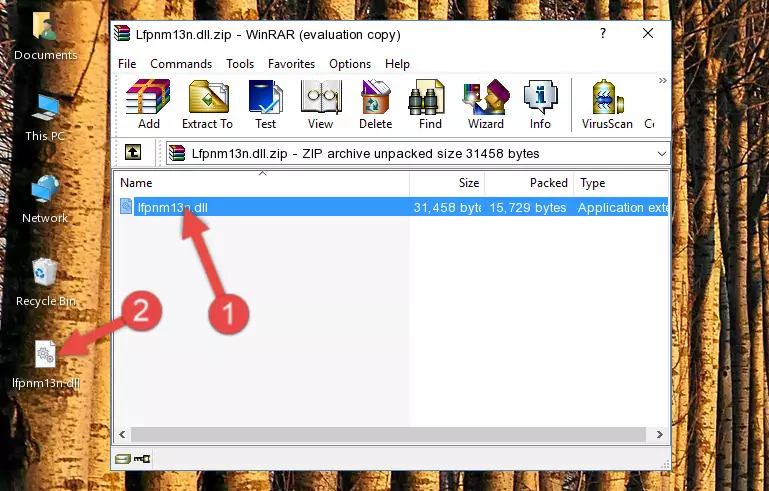
Task: Click the Application extension type cell
Action: (x=622, y=207)
